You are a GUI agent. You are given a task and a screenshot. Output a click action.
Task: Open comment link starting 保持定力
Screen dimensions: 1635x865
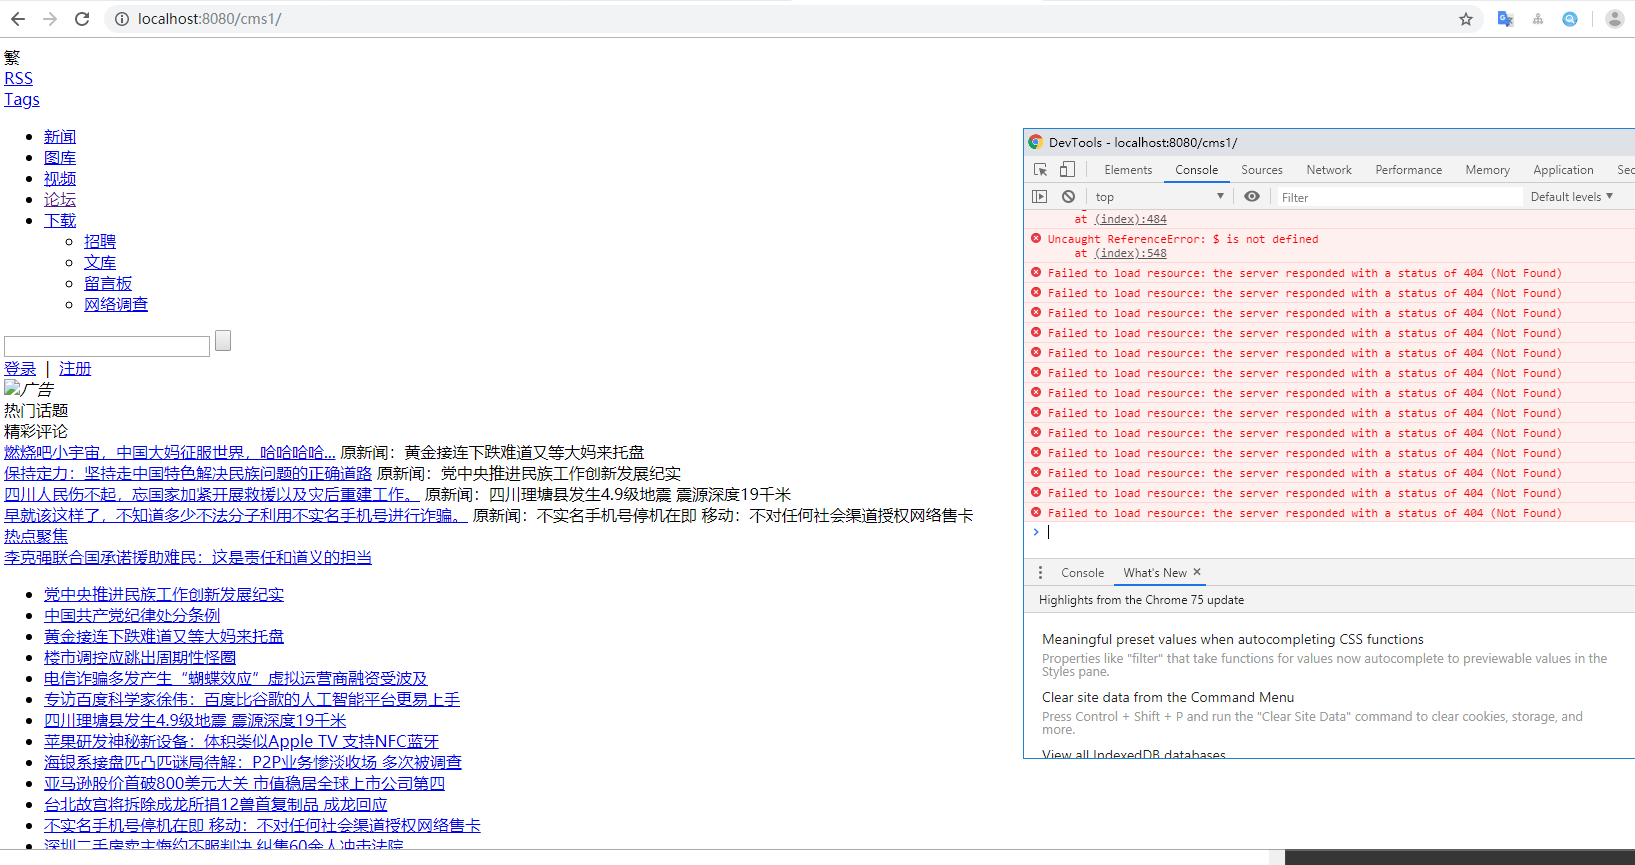pos(188,473)
